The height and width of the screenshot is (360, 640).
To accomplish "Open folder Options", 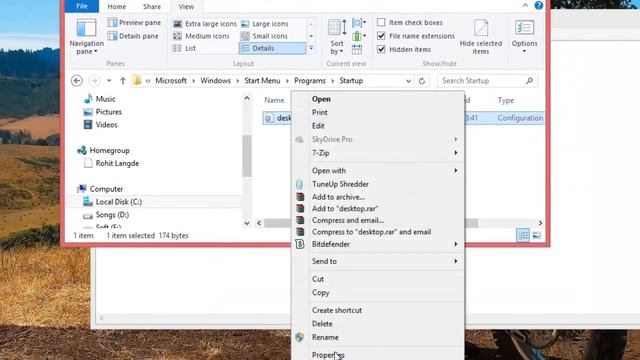I will (x=524, y=37).
